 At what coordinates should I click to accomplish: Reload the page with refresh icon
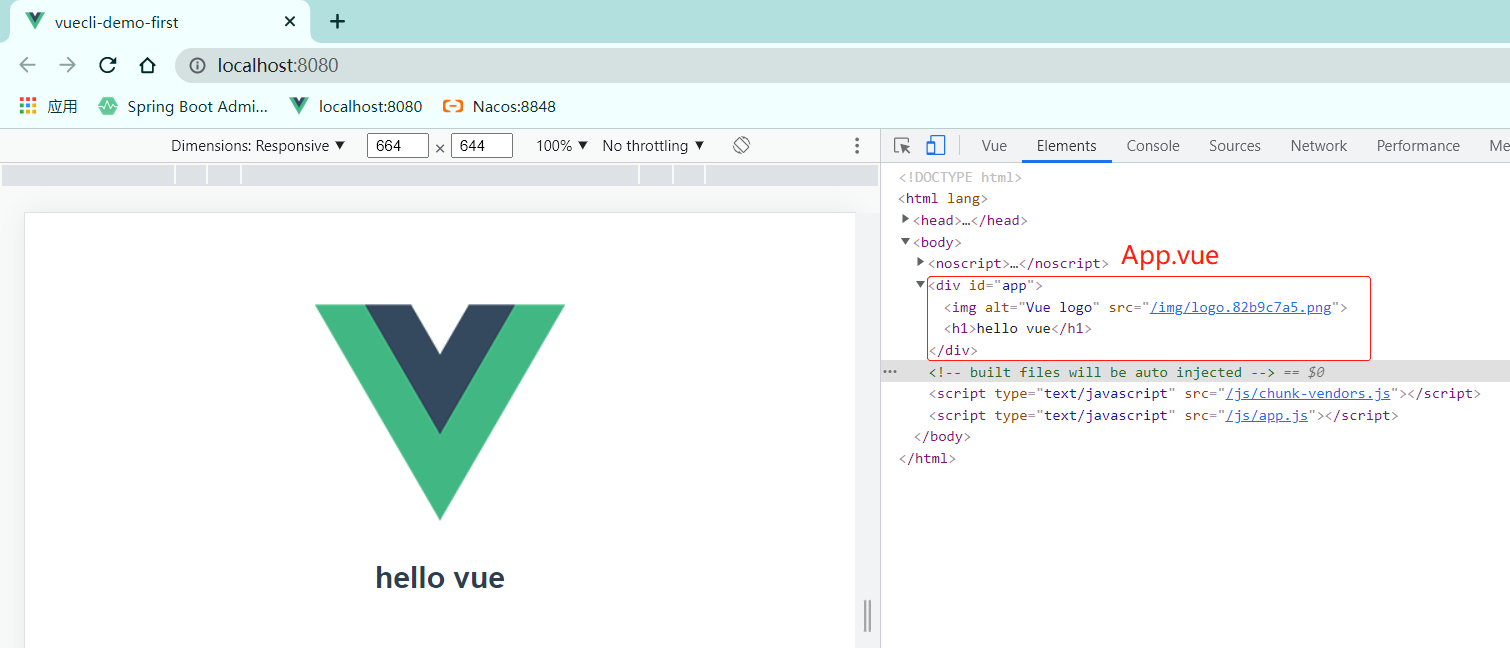(107, 65)
